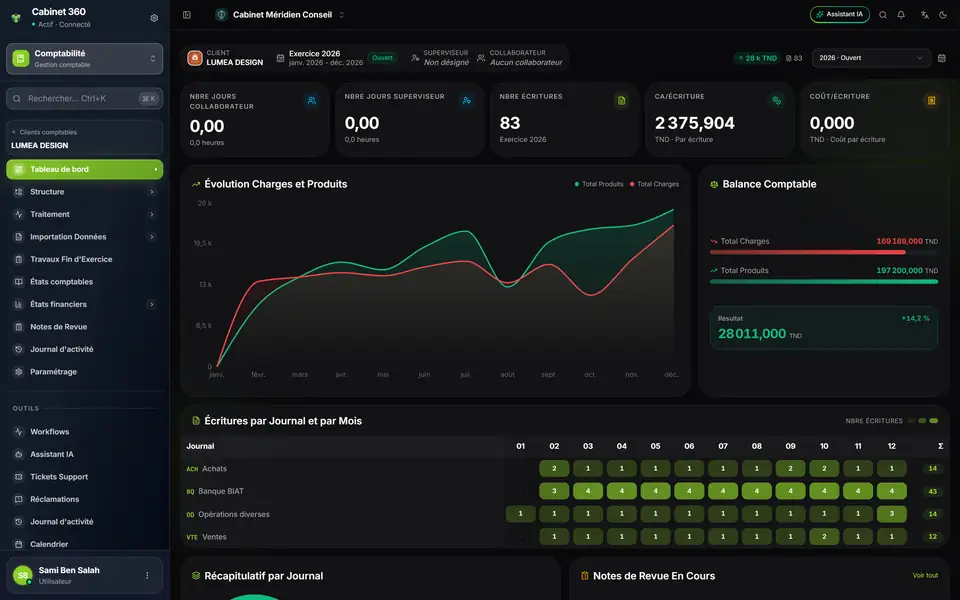Click the yellow icon in Coût/Écriture card
This screenshot has width=960, height=600.
pos(931,100)
